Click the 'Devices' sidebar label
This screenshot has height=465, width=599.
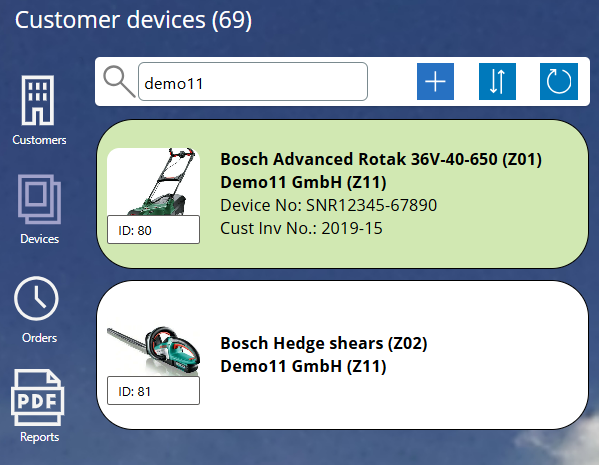click(x=39, y=239)
